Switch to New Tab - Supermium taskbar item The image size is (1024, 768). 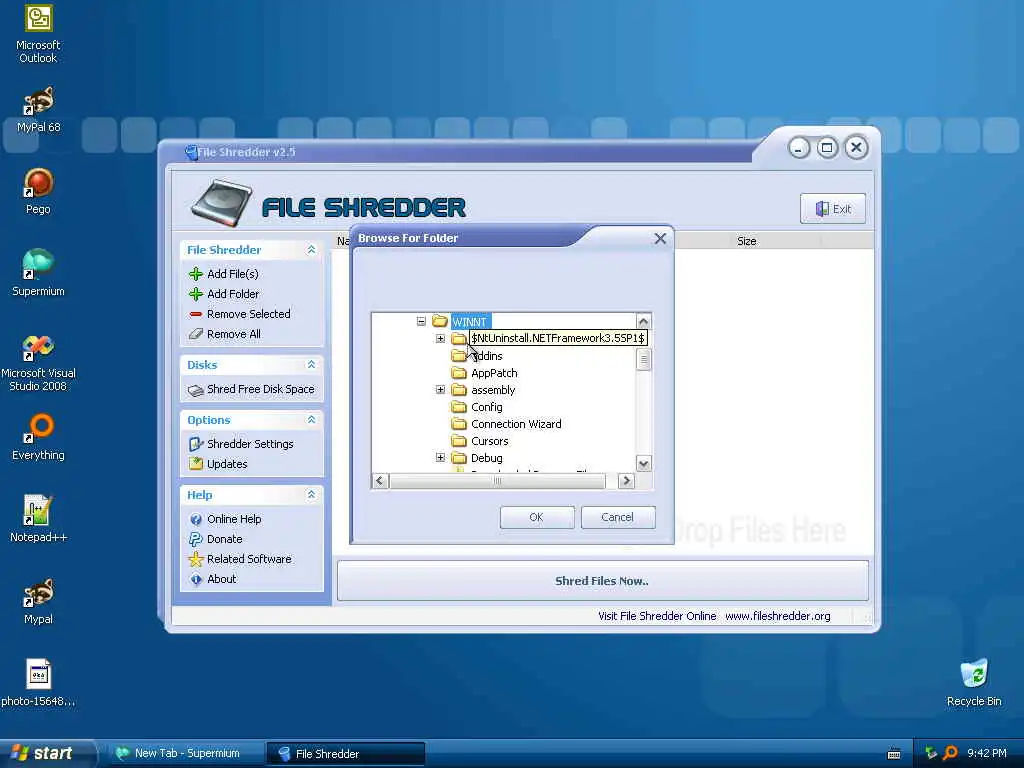186,753
